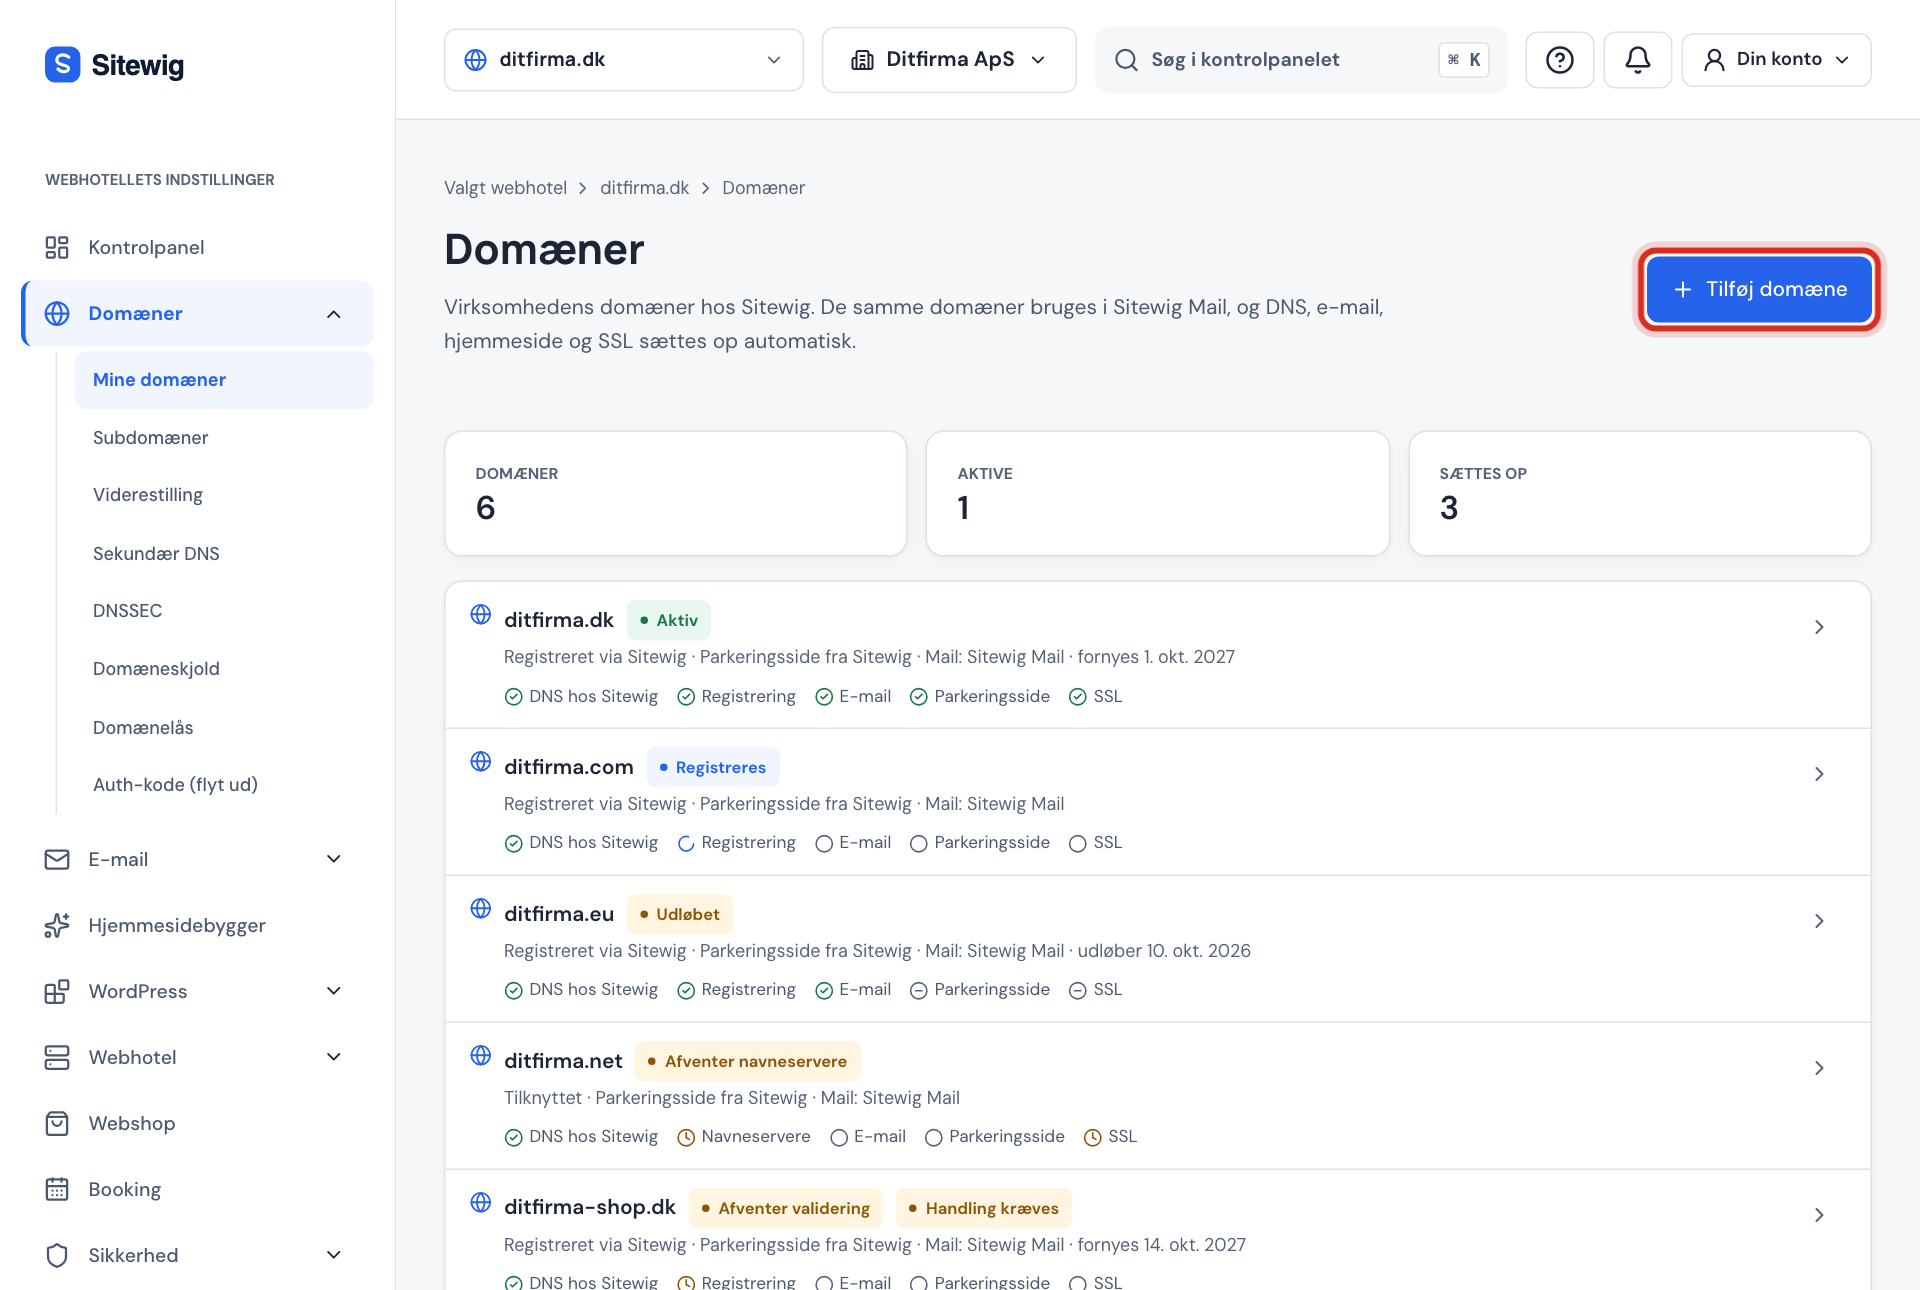
Task: Click the Handling kræves badge
Action: pyautogui.click(x=983, y=1208)
